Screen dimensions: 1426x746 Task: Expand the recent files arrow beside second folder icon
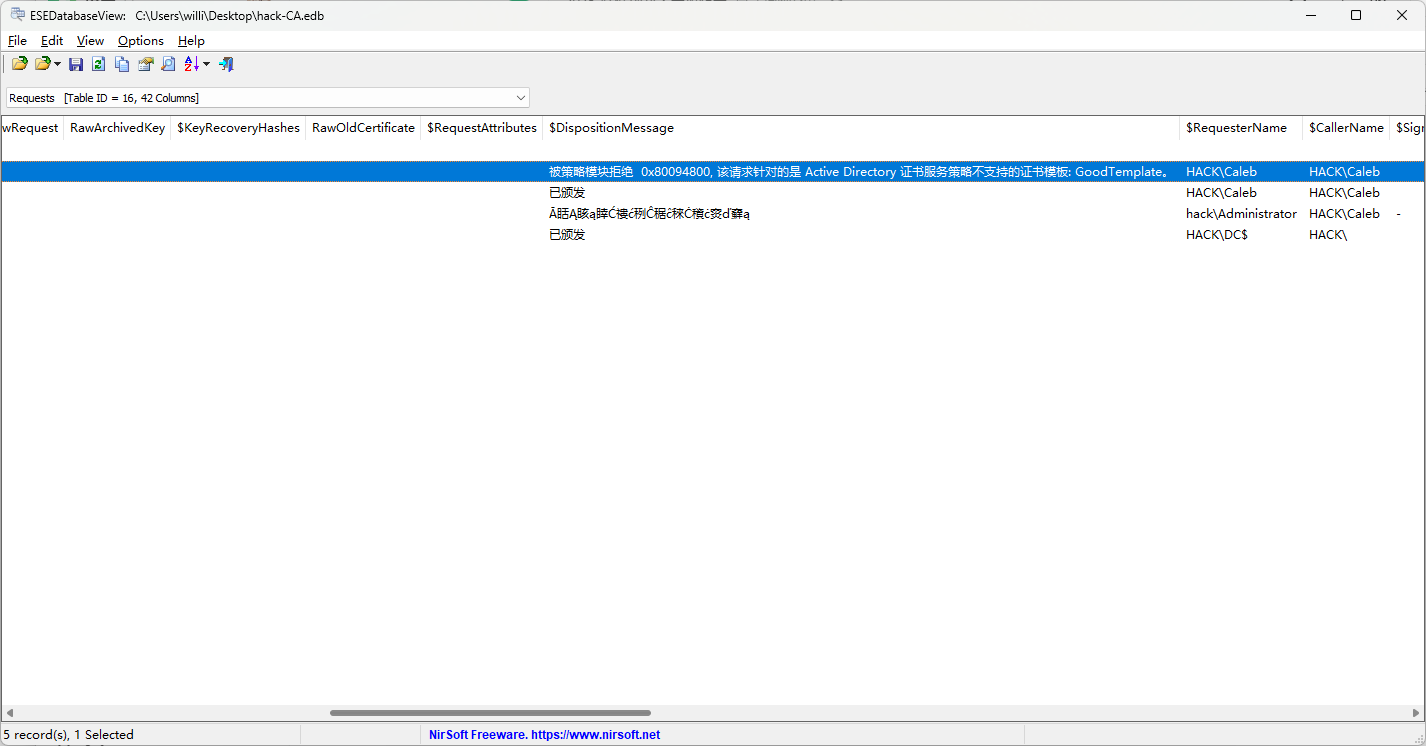pyautogui.click(x=58, y=64)
